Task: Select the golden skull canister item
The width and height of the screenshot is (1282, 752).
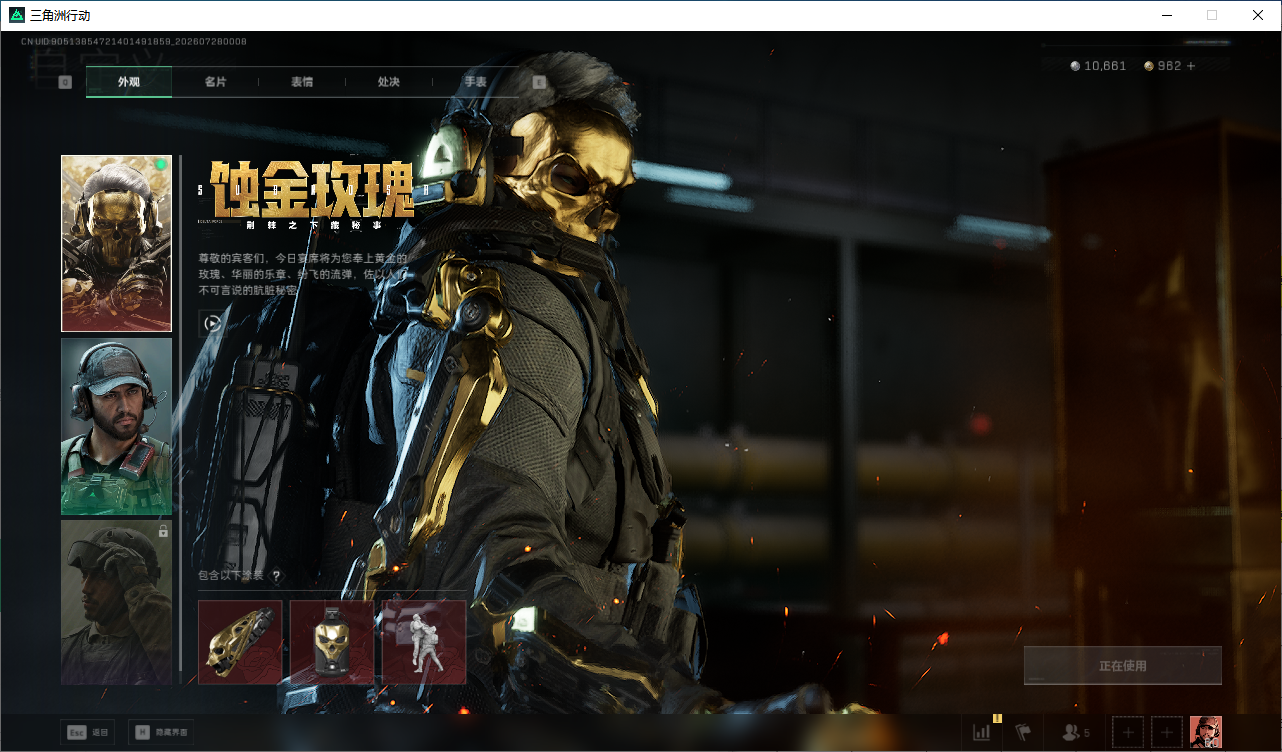Action: pos(332,642)
